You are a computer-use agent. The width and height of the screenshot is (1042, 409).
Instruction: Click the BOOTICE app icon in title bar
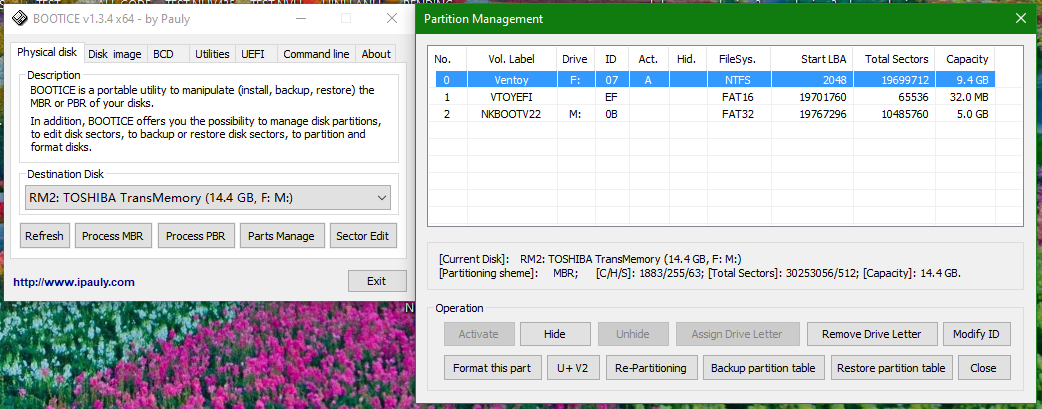[x=20, y=19]
